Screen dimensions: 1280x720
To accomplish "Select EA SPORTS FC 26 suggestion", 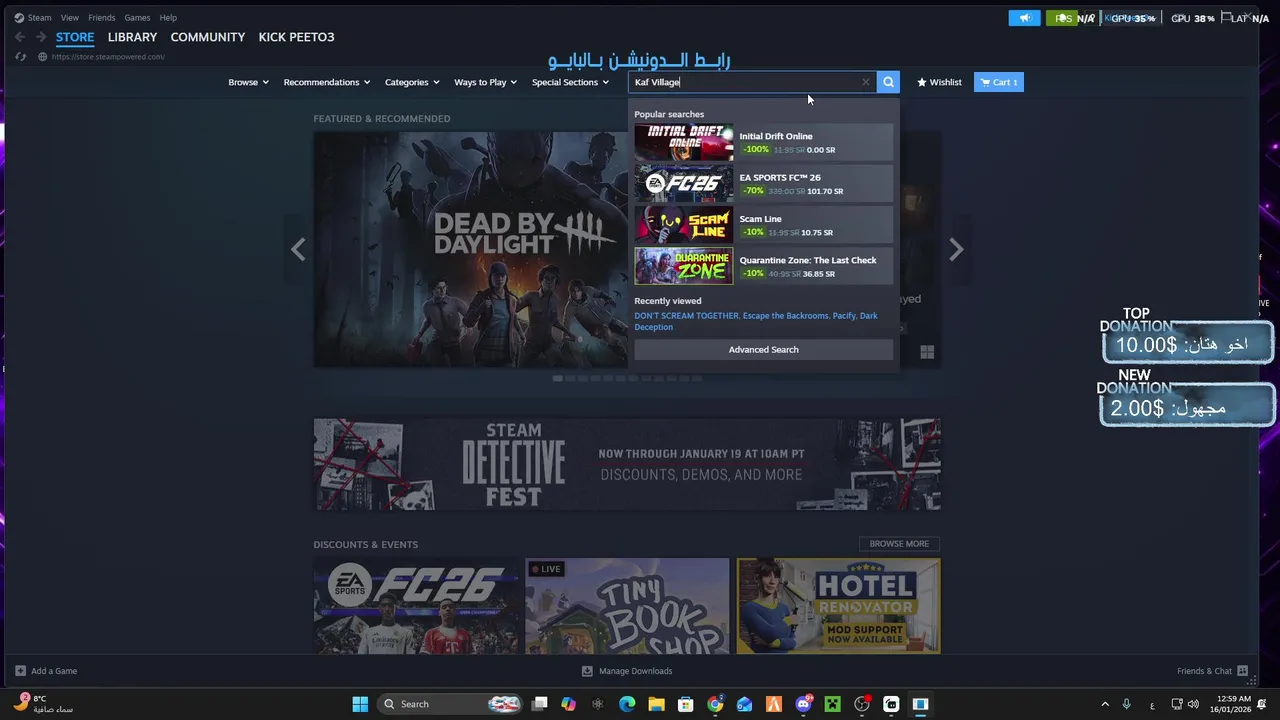I will pos(763,184).
